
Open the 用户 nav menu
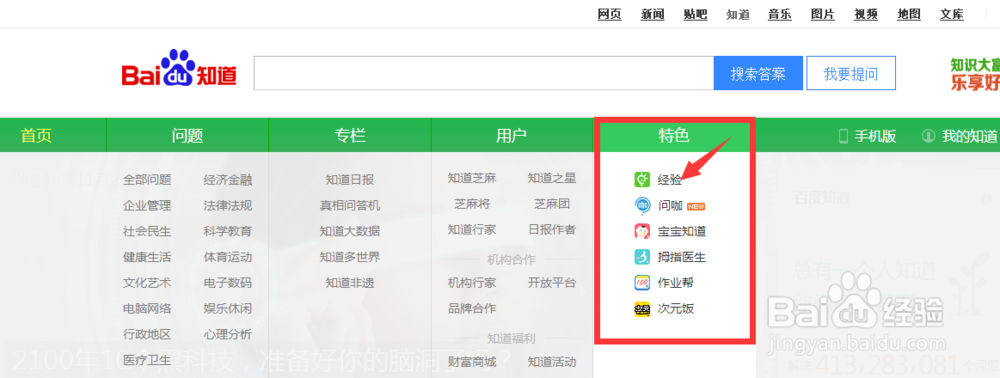pos(511,135)
